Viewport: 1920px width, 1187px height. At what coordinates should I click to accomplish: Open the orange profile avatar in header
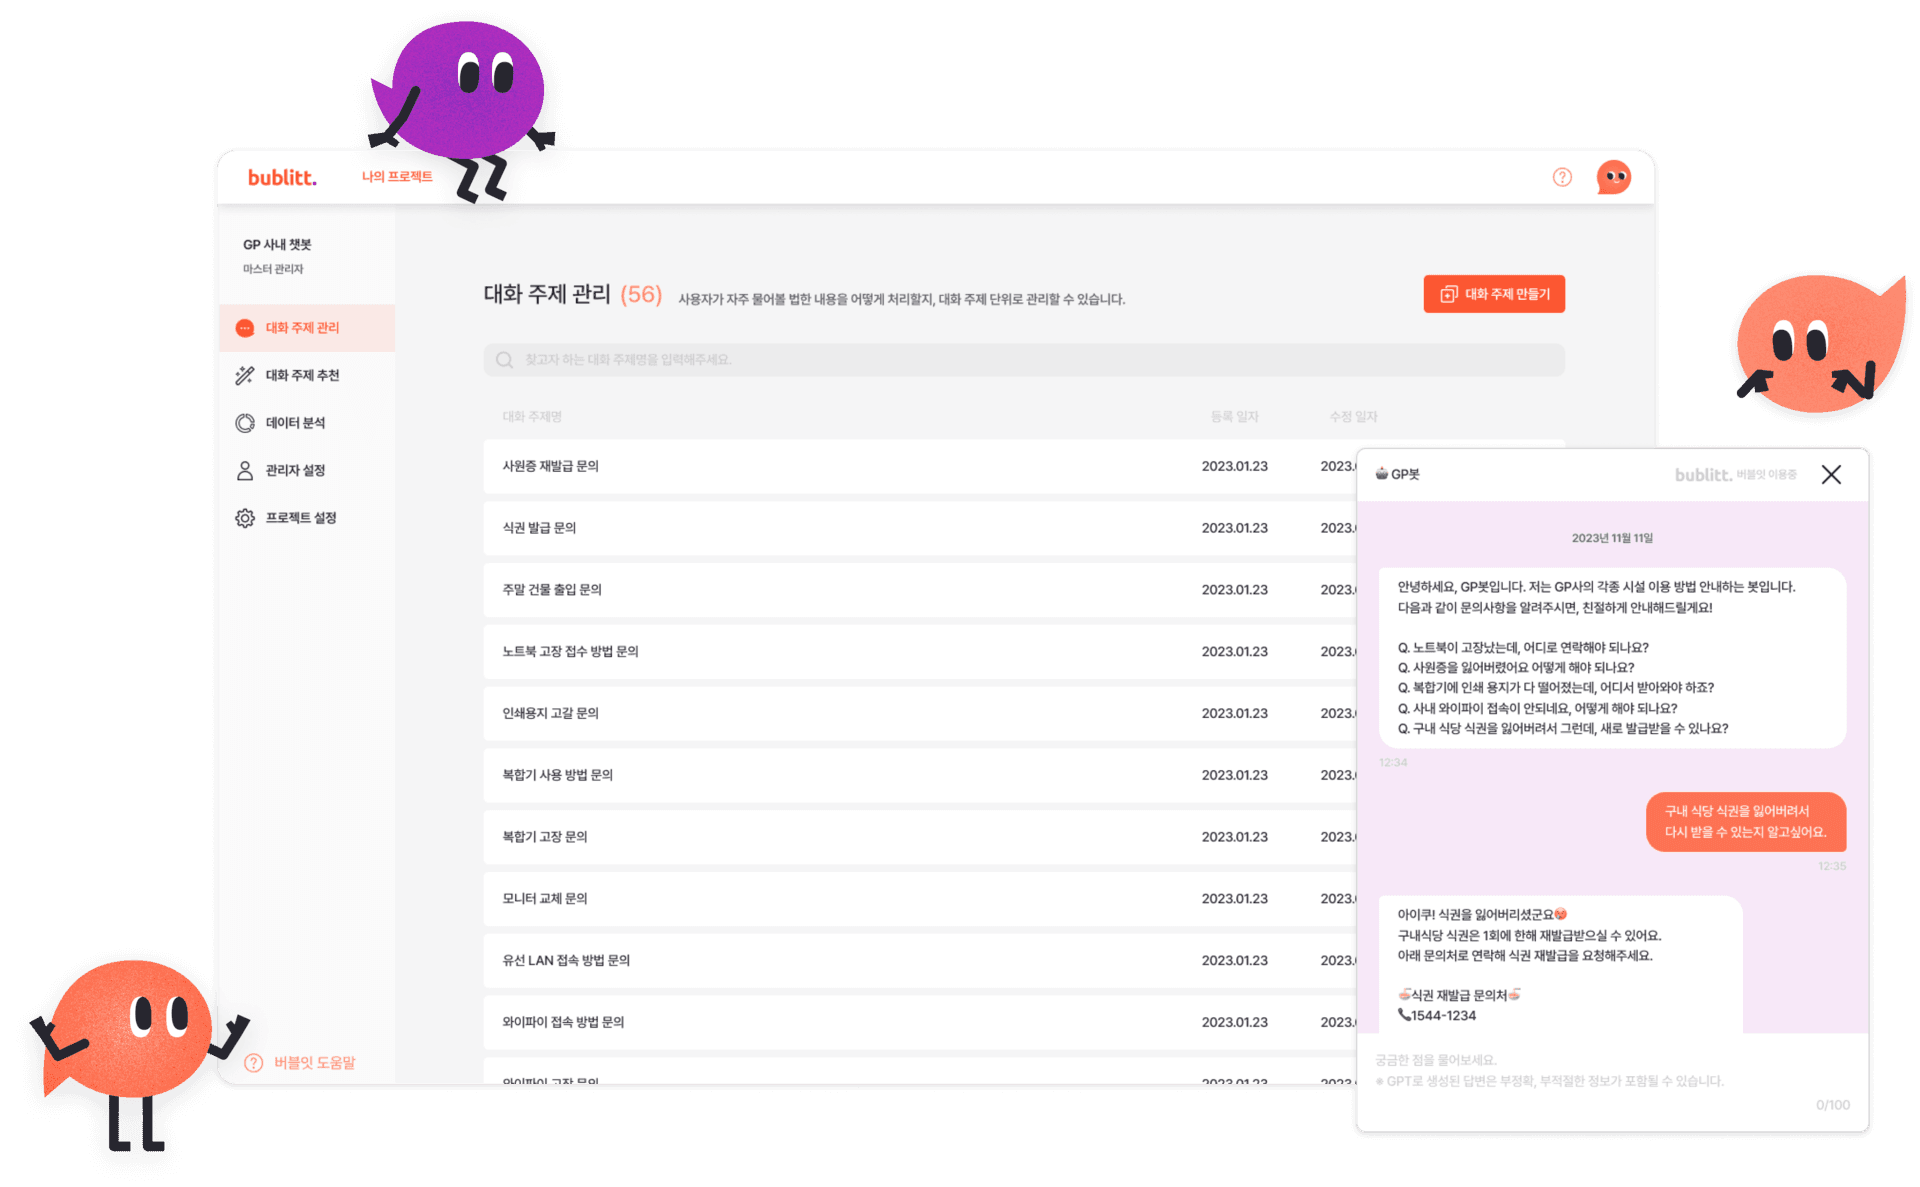(1613, 177)
